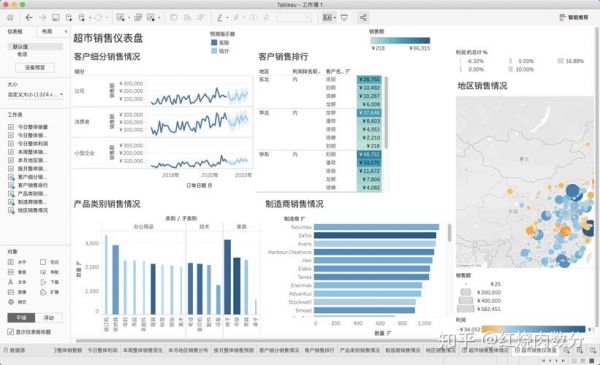Open new worksheet dropdown arrow
The image size is (600, 365).
click(129, 18)
